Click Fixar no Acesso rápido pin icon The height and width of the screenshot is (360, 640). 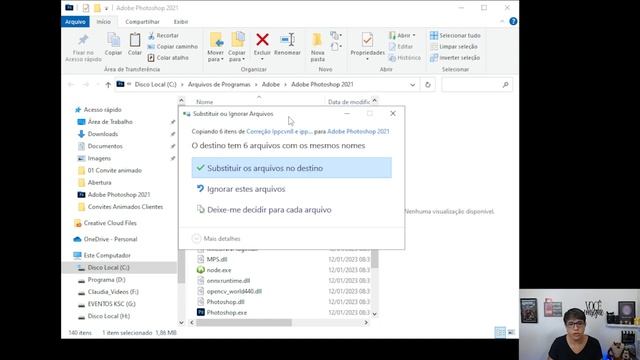pyautogui.click(x=83, y=40)
